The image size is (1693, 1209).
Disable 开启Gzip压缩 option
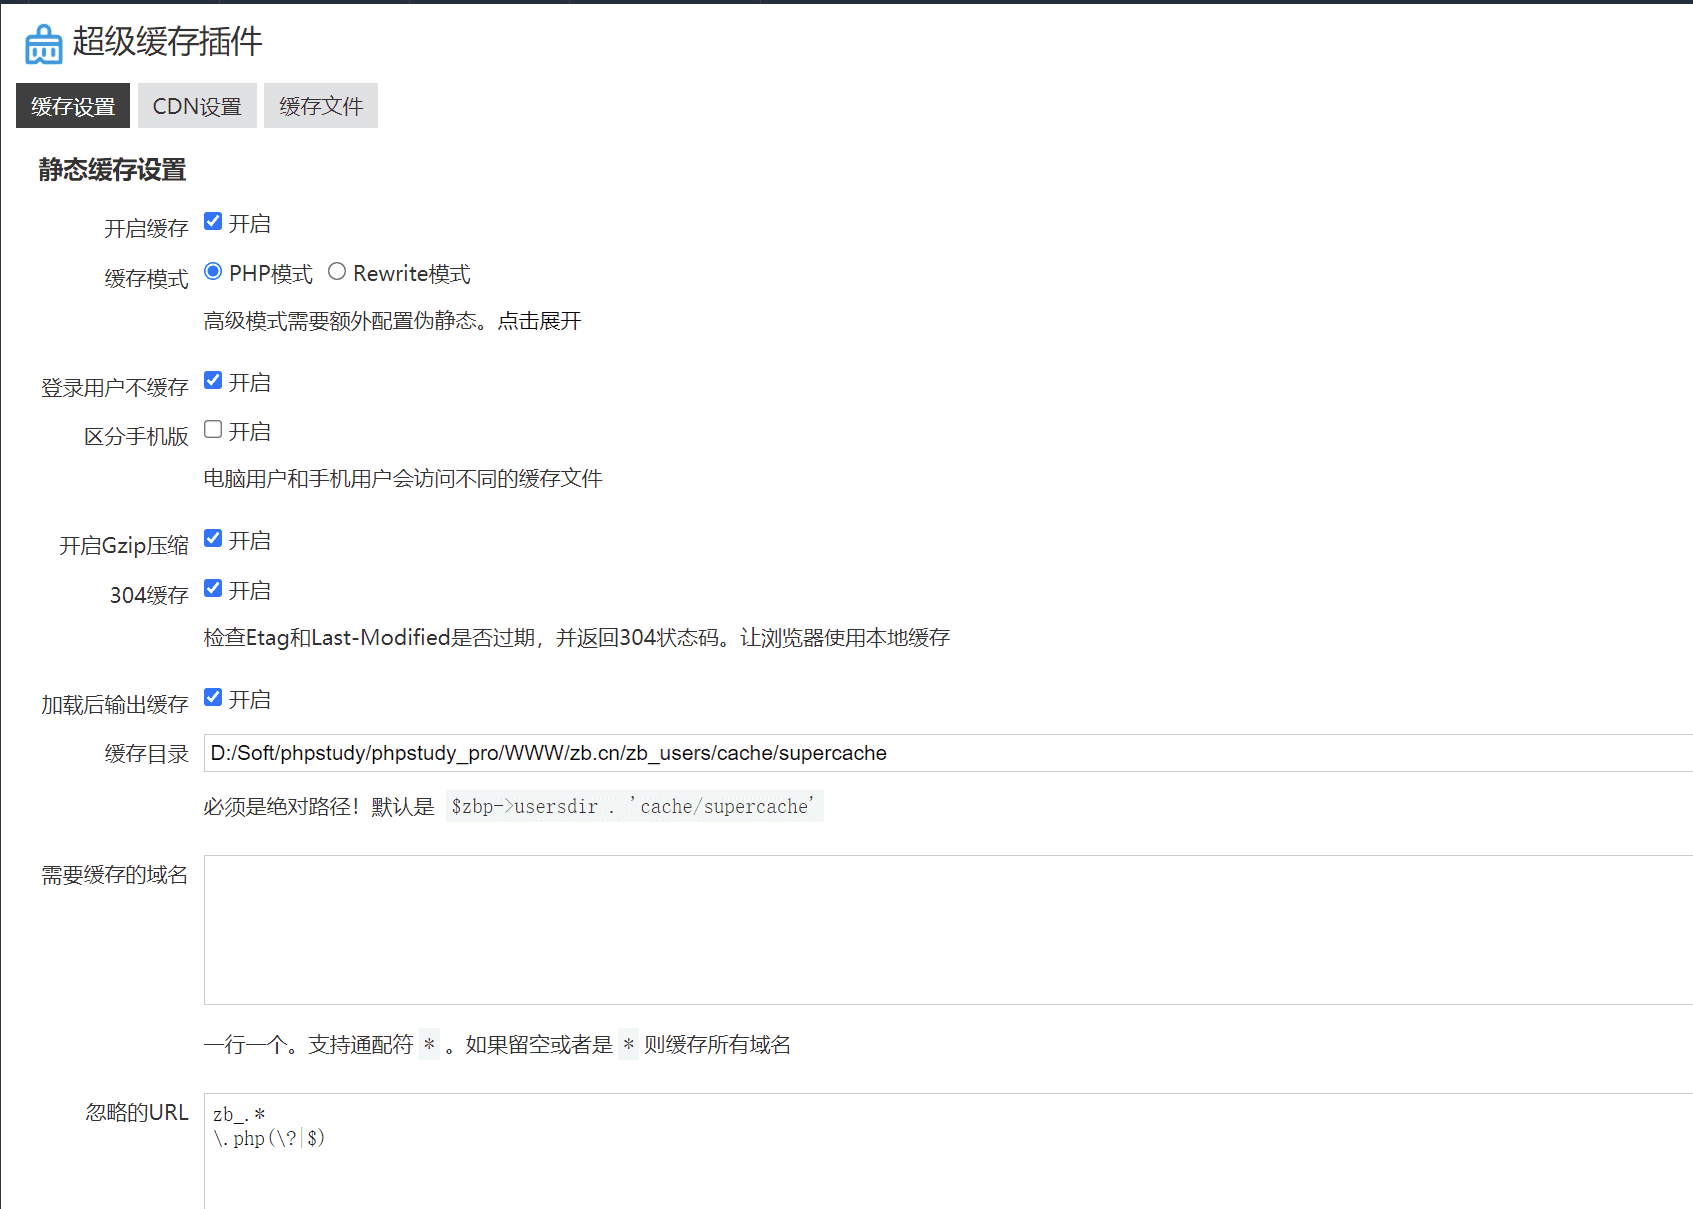213,538
